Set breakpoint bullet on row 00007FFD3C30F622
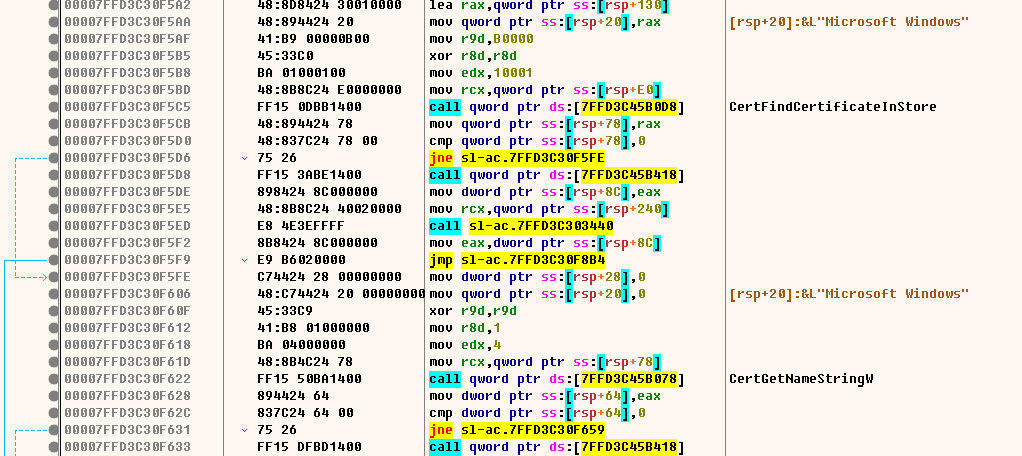1022x456 pixels. coord(53,378)
